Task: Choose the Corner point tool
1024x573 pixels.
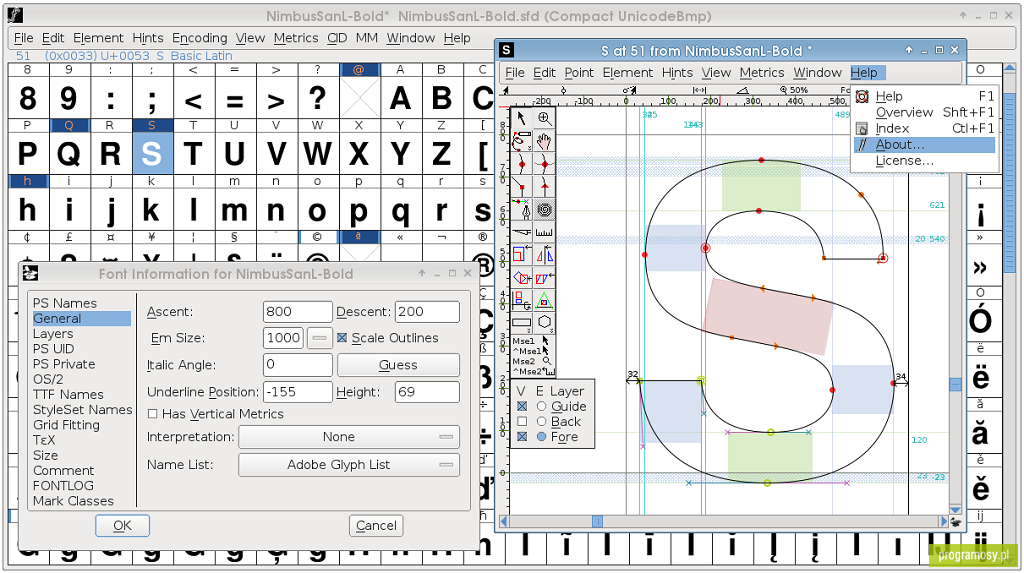Action: point(521,186)
